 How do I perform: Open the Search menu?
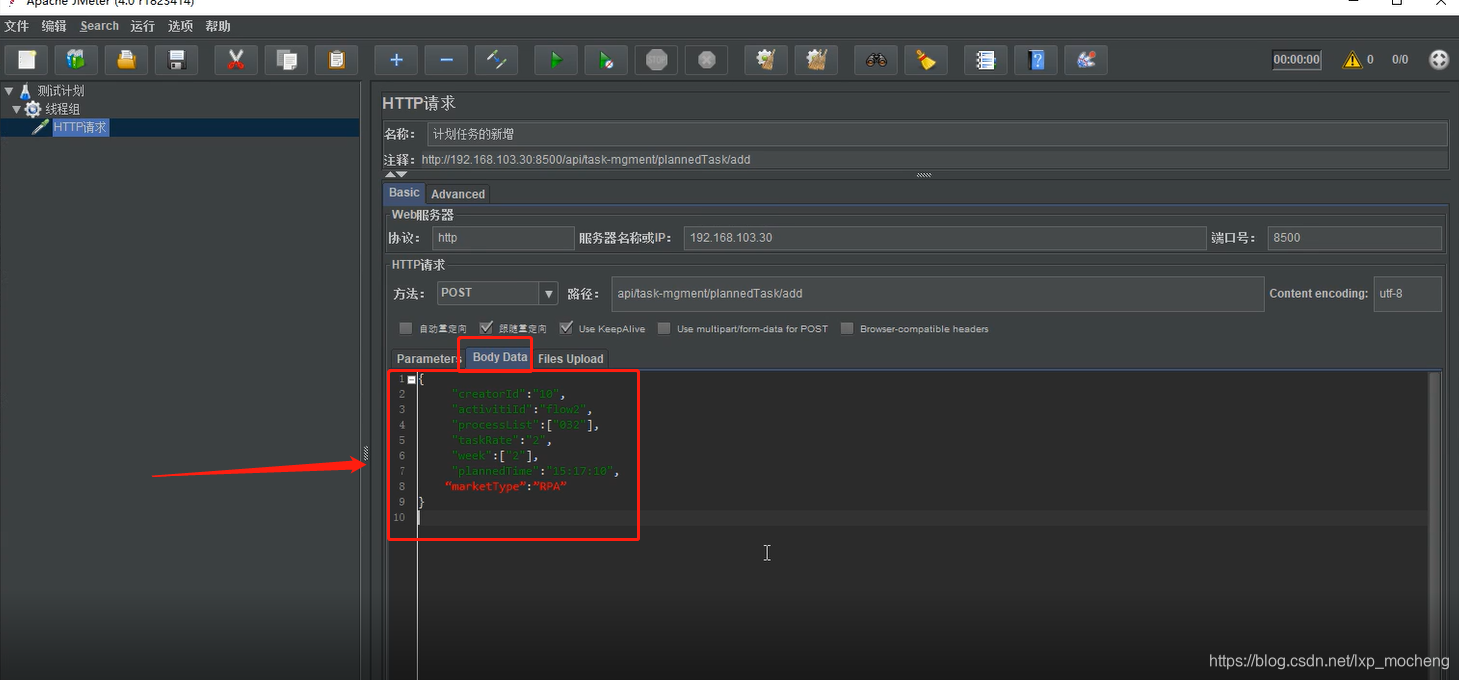(x=99, y=26)
